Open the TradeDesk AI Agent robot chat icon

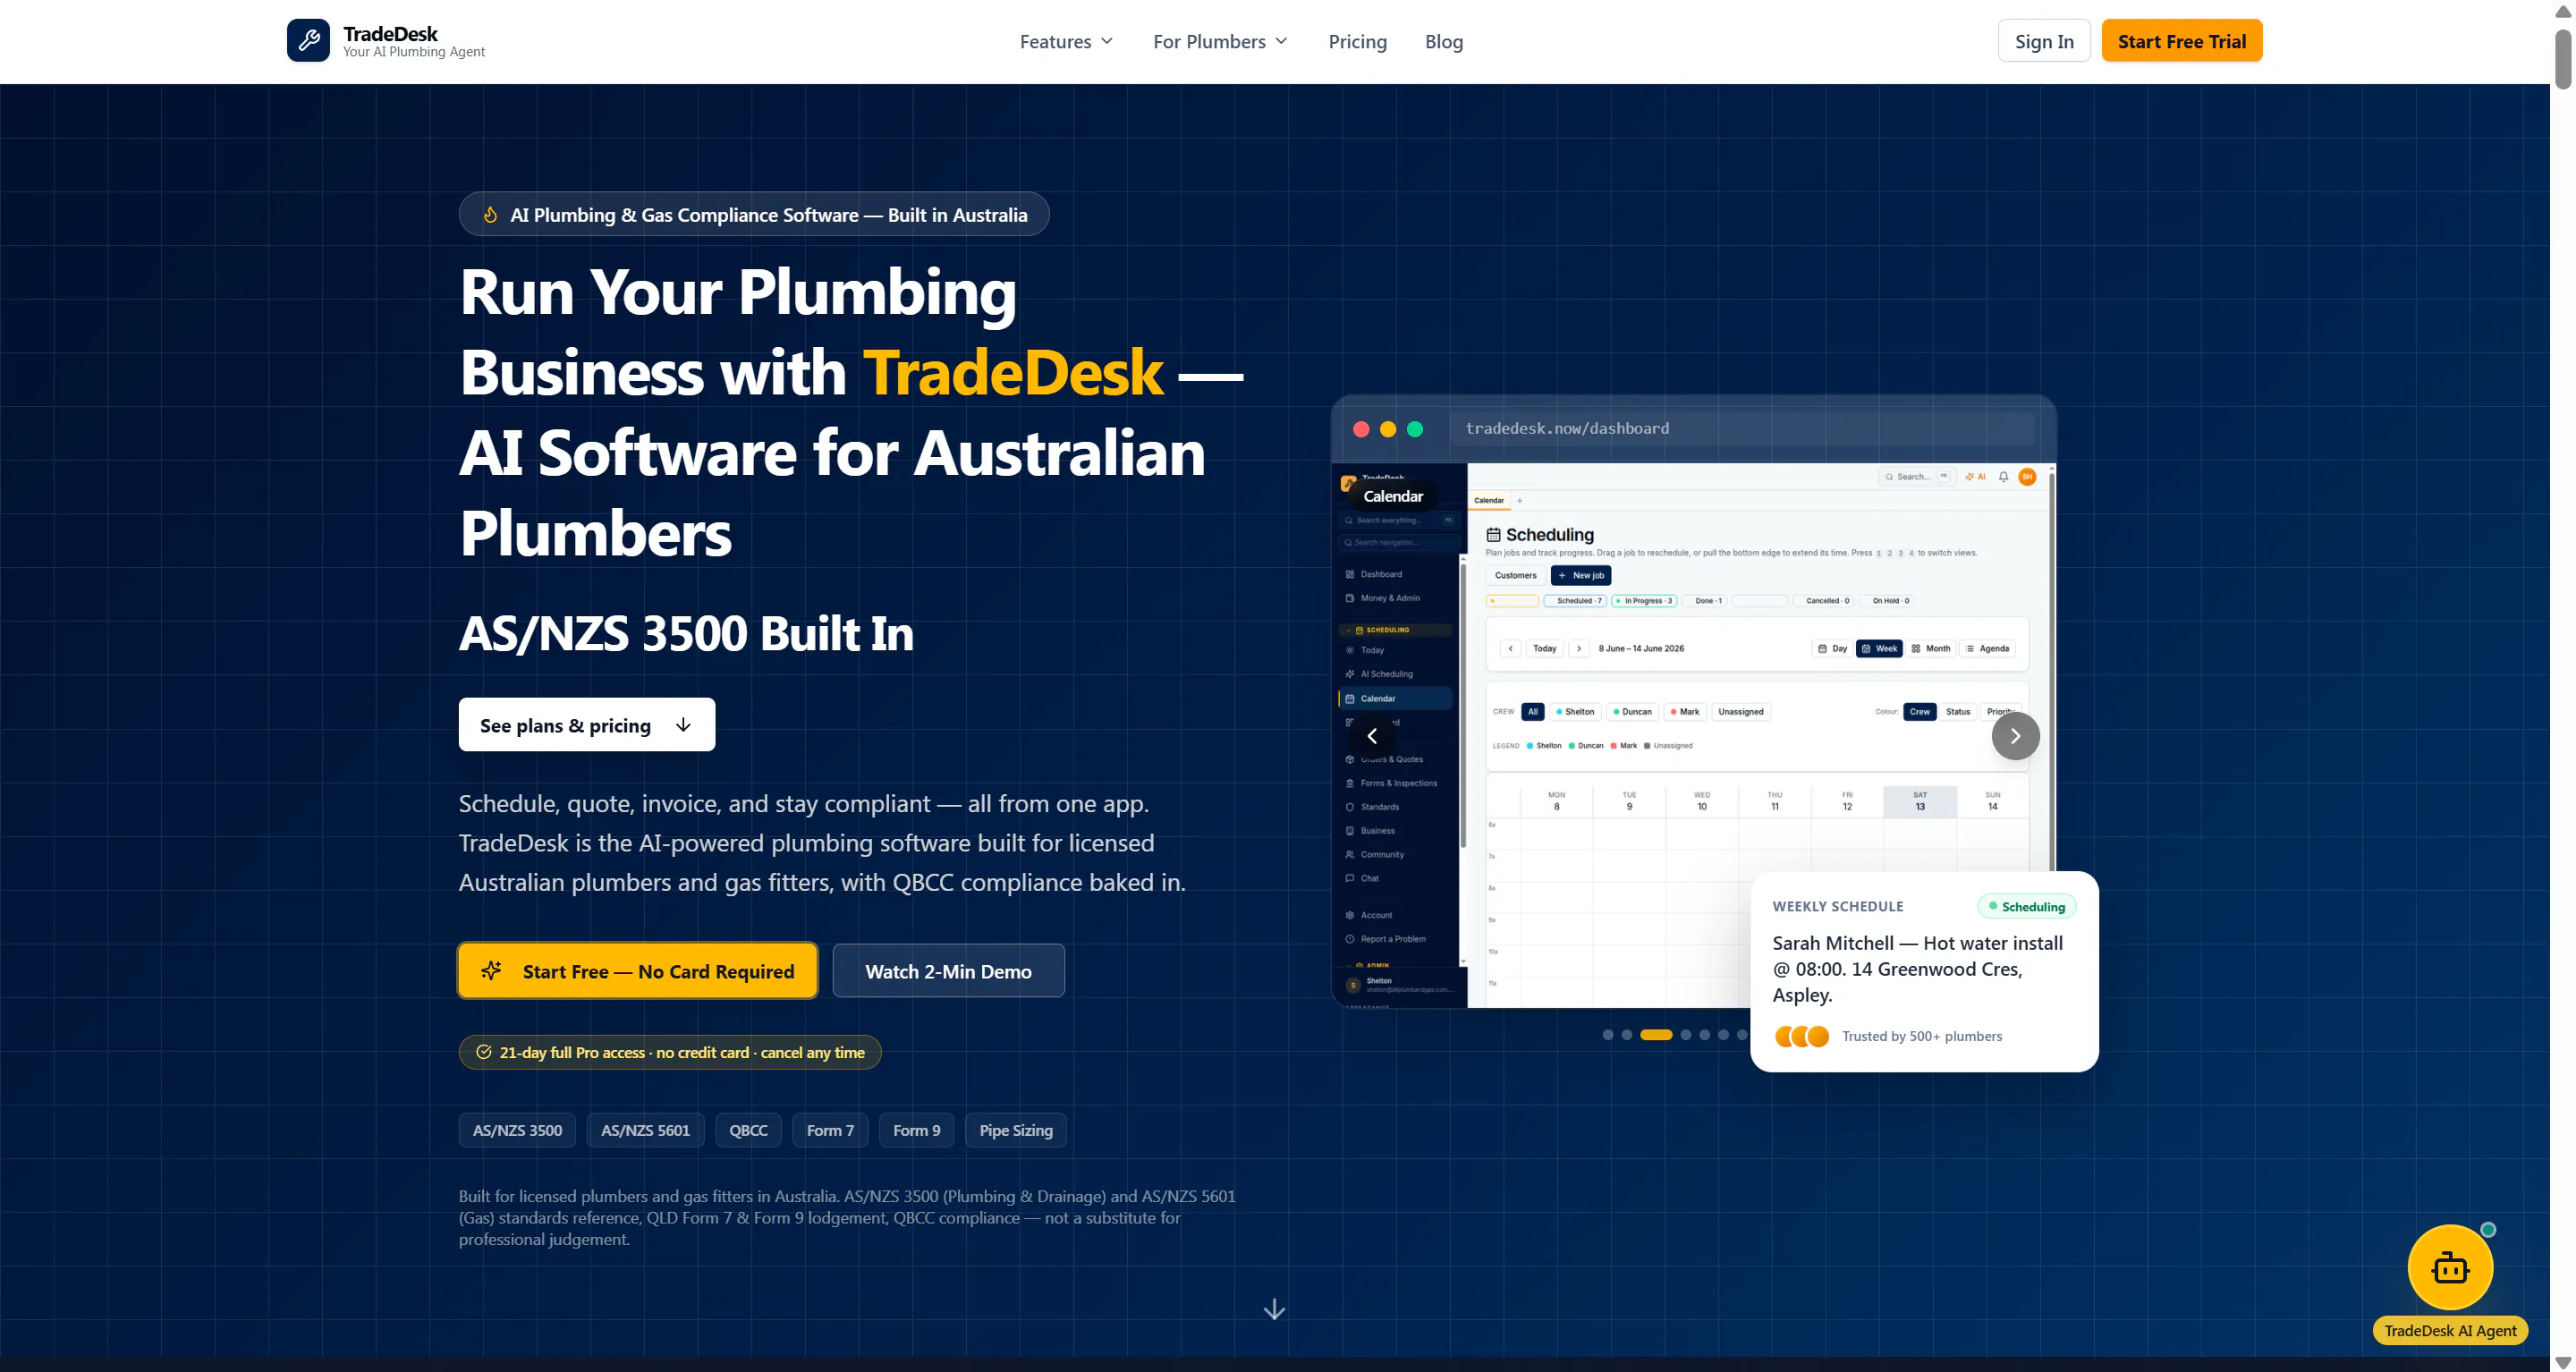[2450, 1268]
